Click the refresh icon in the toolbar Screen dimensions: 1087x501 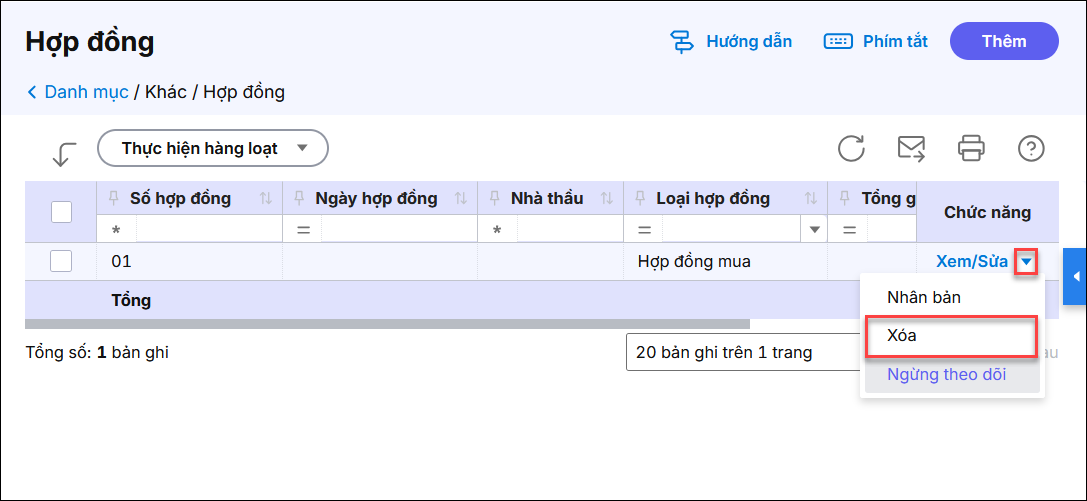(x=851, y=149)
